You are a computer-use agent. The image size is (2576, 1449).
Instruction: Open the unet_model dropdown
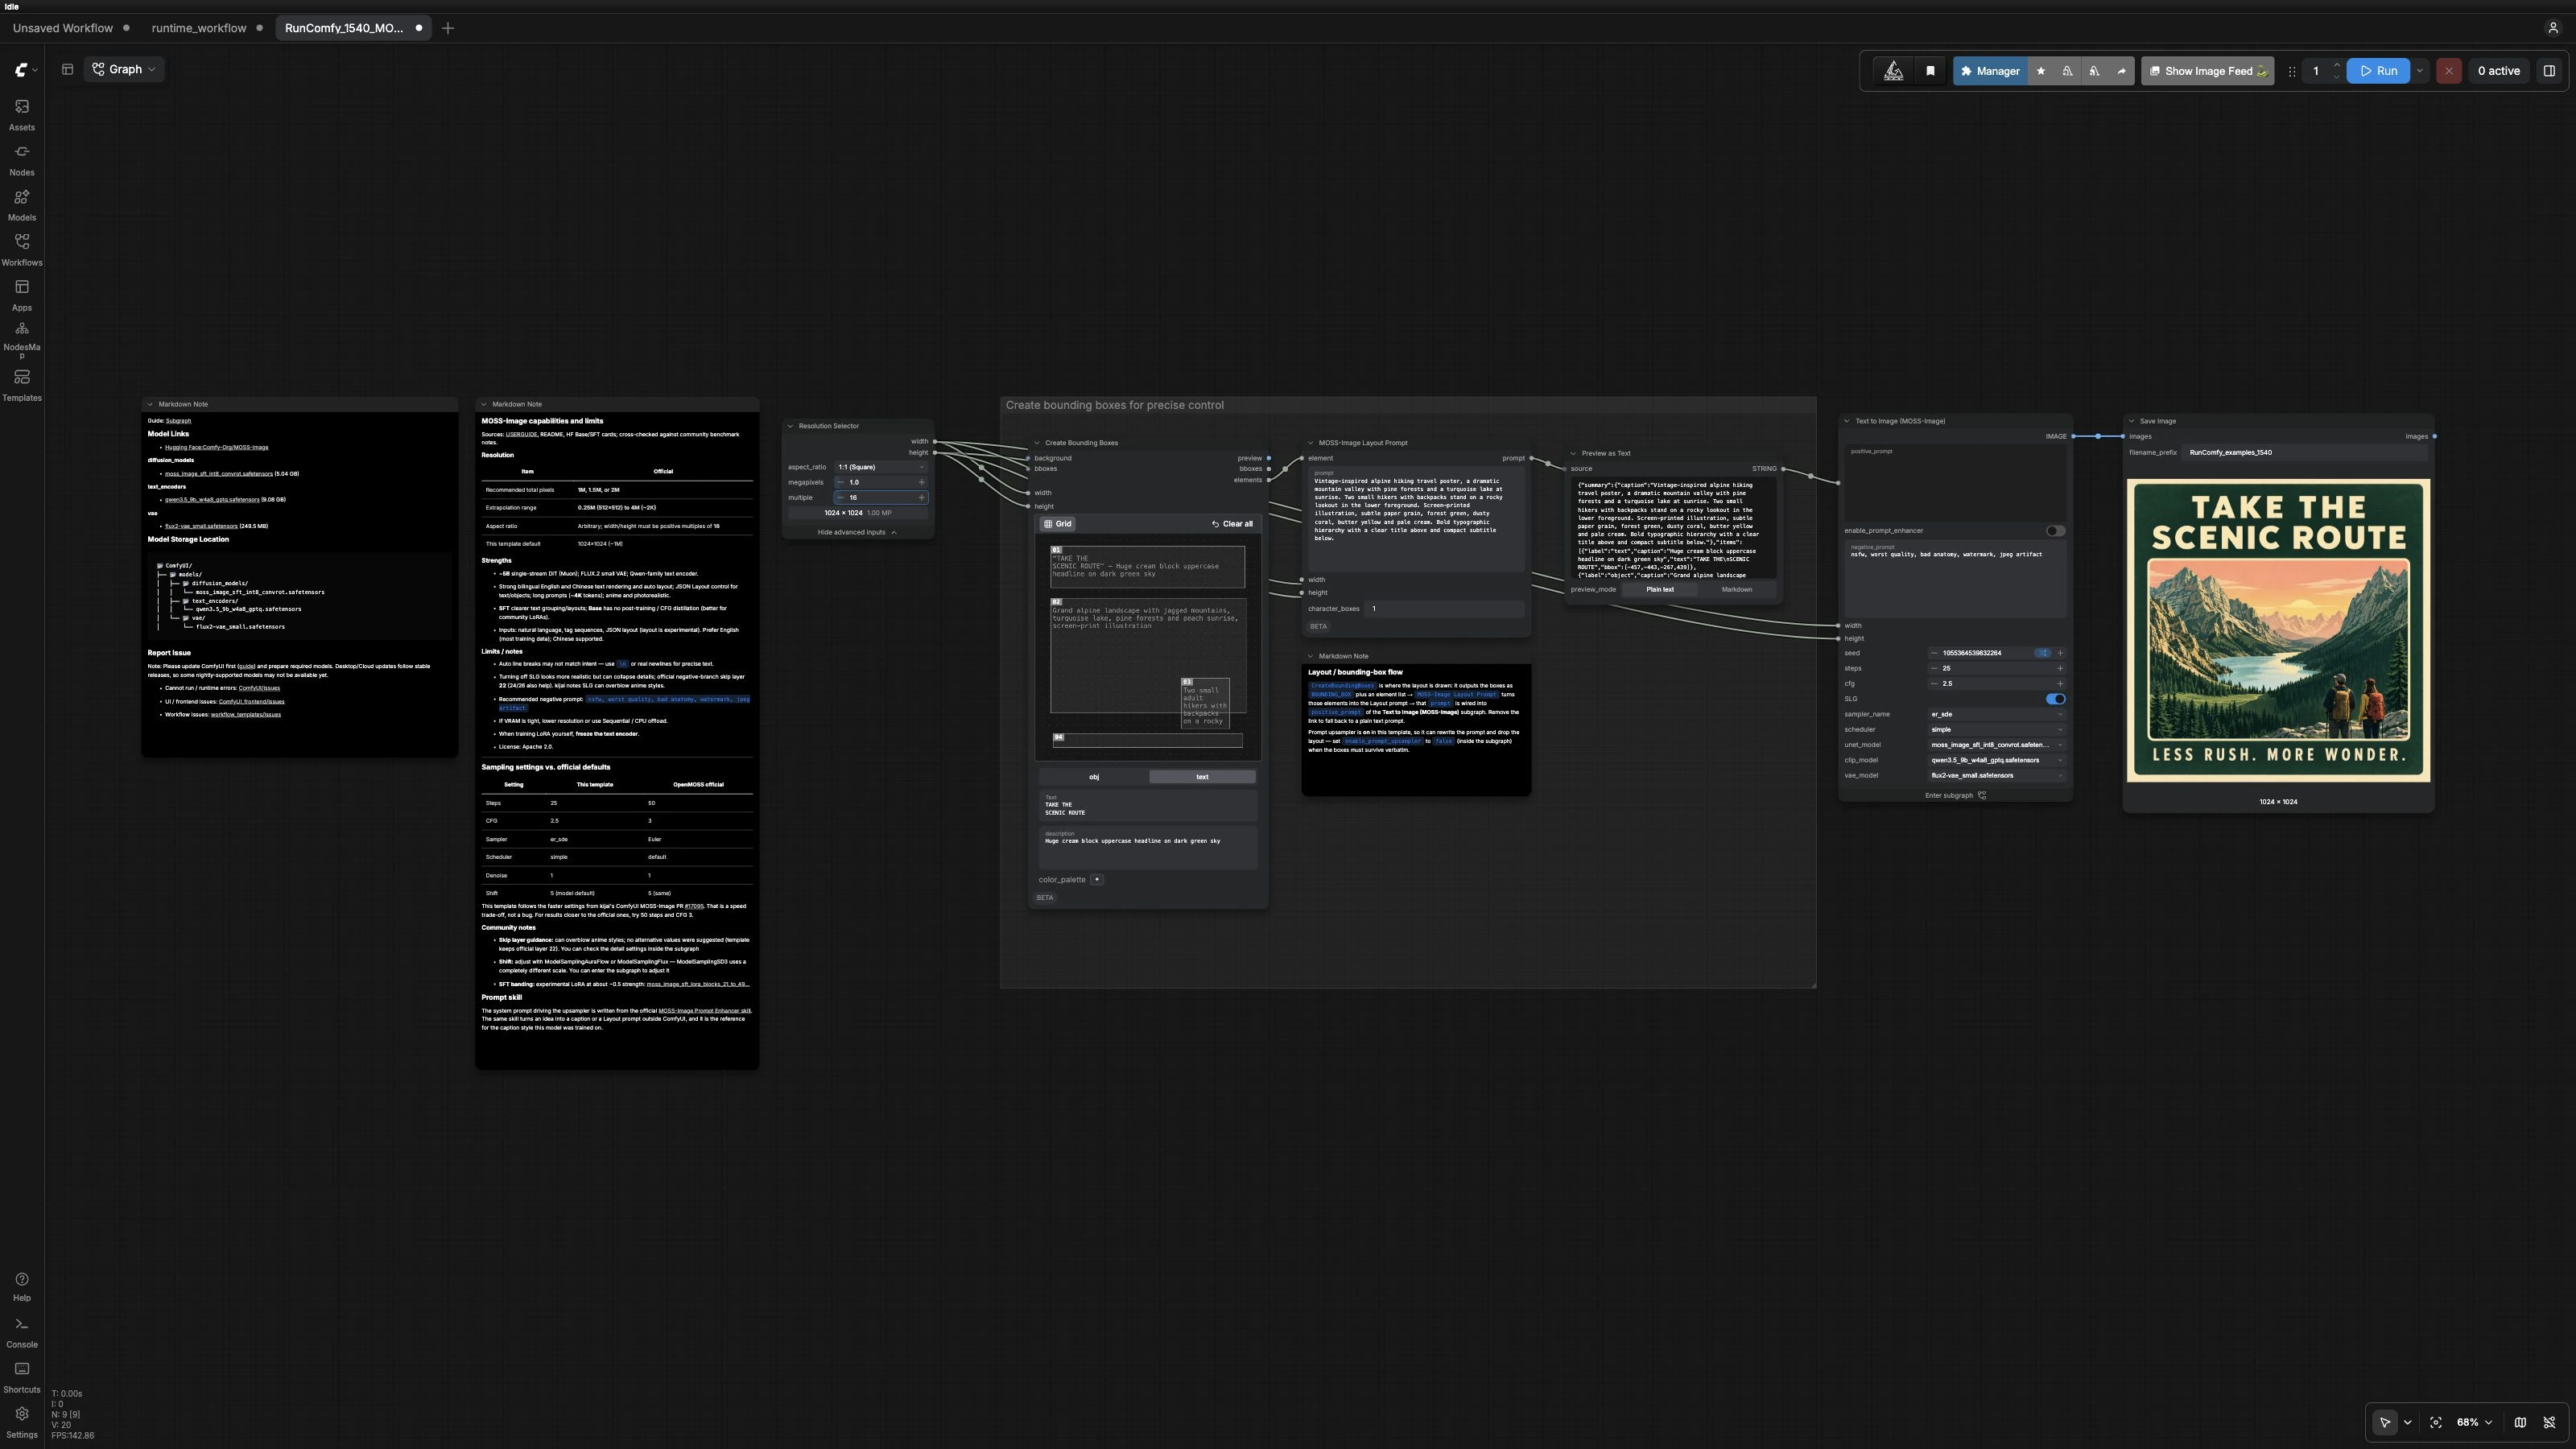[1996, 745]
